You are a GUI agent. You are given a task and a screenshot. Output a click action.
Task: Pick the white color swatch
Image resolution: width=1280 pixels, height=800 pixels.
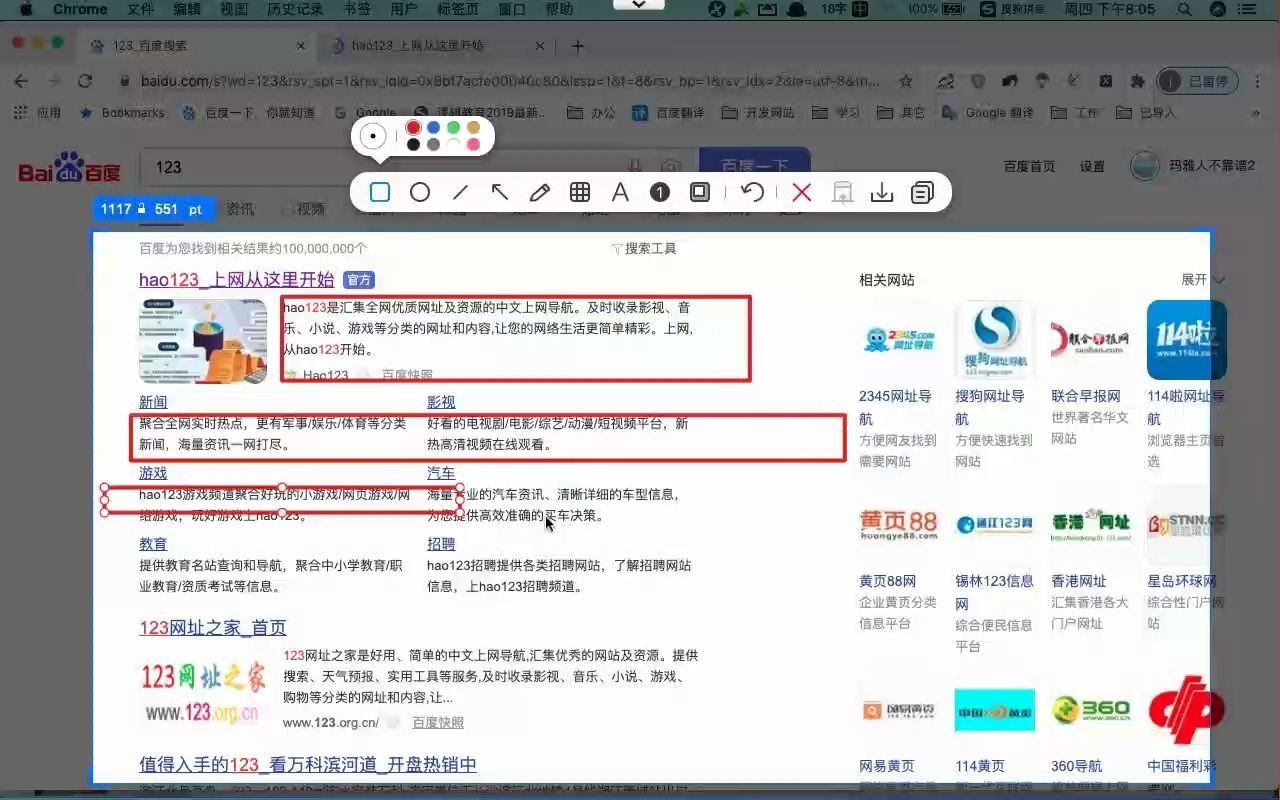(453, 145)
